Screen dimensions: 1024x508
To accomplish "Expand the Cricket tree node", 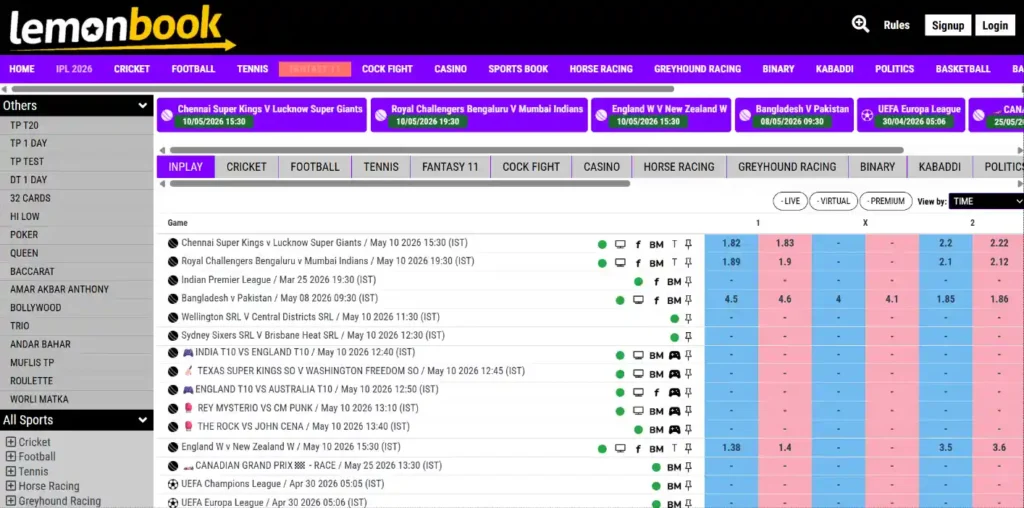I will (10, 442).
